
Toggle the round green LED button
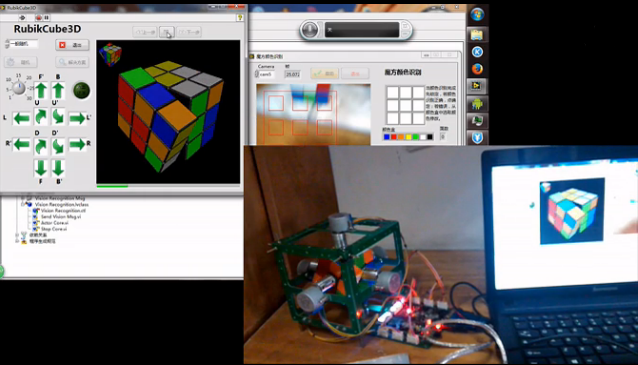pyautogui.click(x=81, y=90)
